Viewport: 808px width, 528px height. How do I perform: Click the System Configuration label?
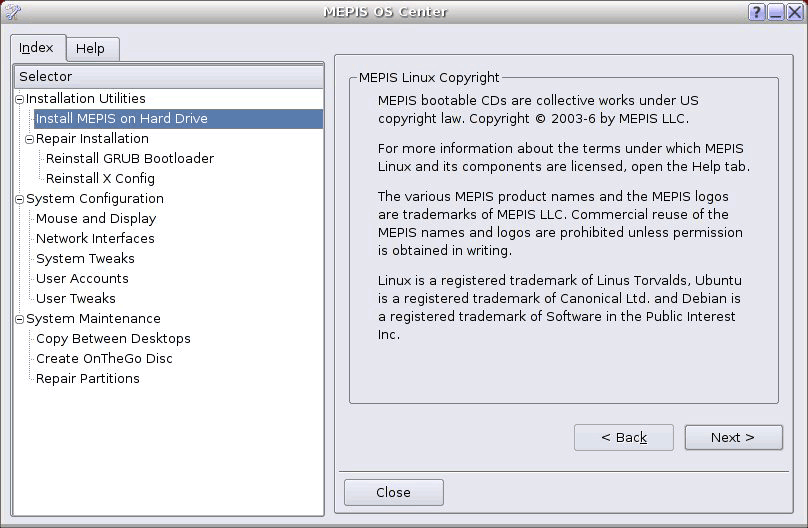(95, 199)
